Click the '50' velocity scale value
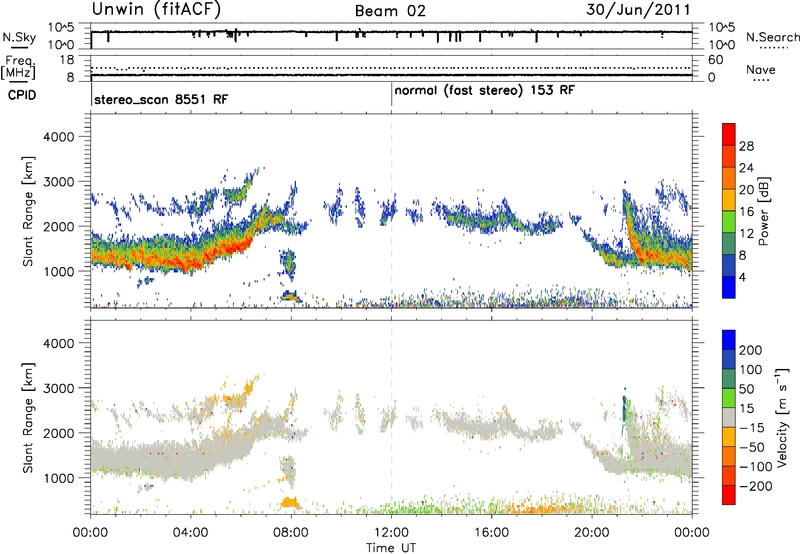 [746, 389]
